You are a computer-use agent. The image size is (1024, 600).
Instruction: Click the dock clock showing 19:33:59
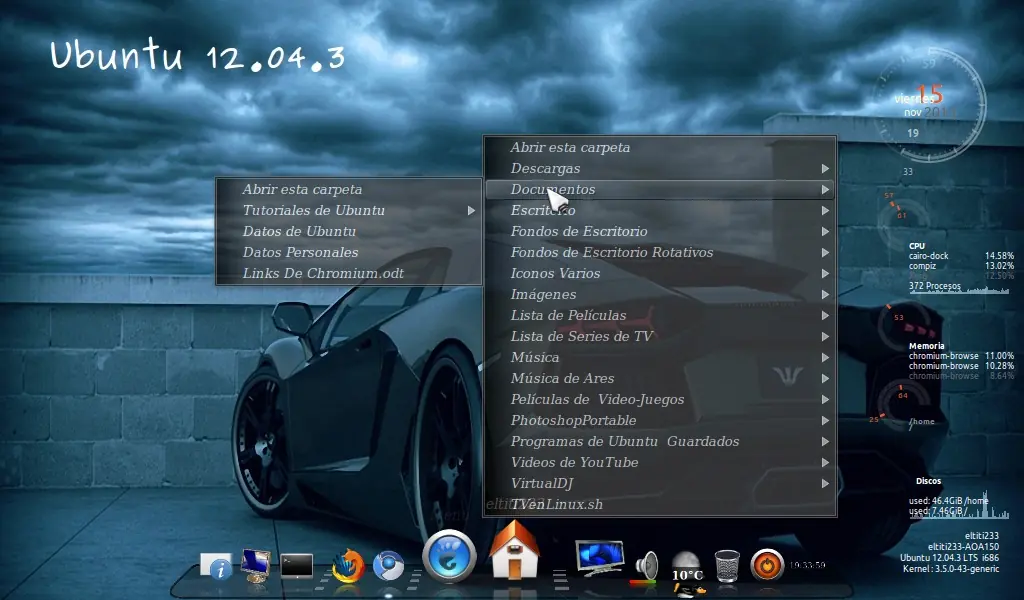(808, 565)
